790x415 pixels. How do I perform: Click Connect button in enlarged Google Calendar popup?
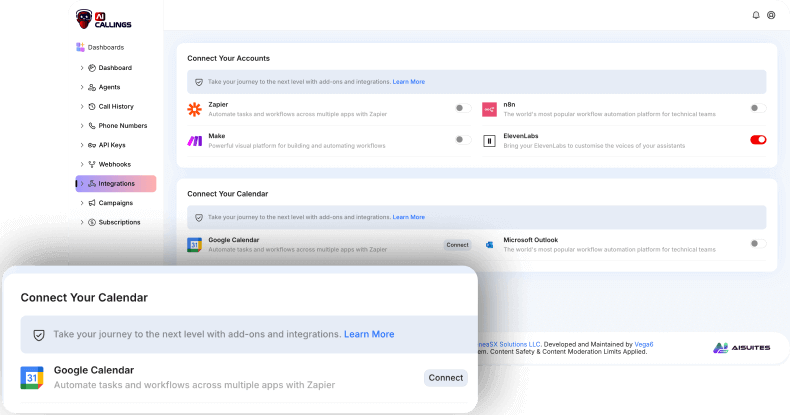pyautogui.click(x=445, y=378)
